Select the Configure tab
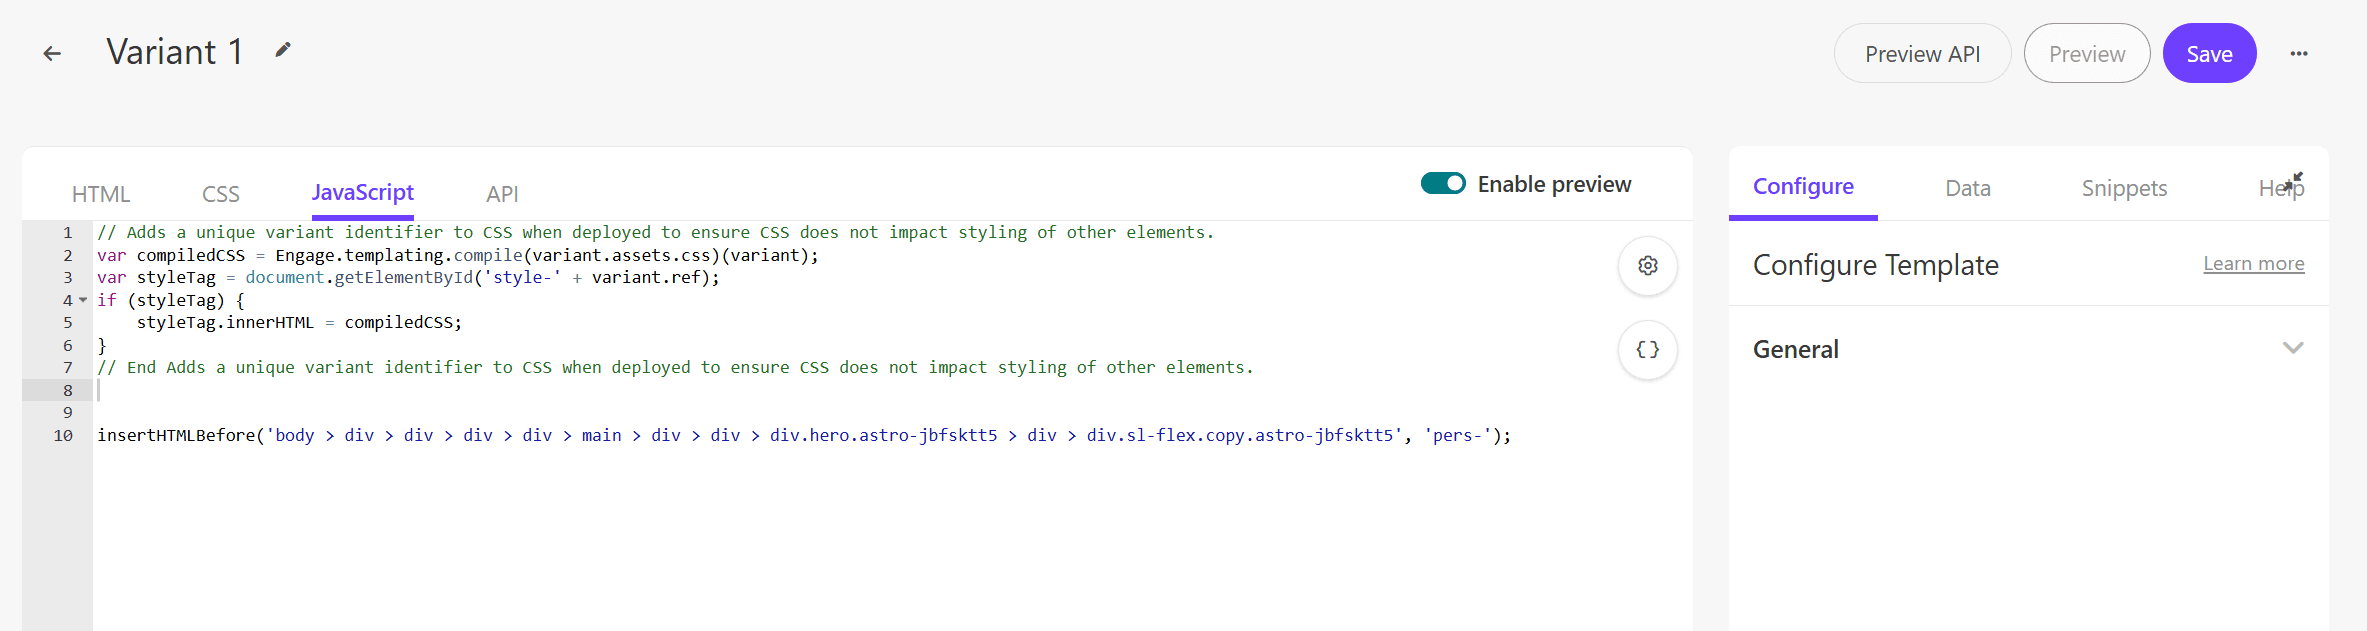Image resolution: width=2367 pixels, height=631 pixels. (x=1803, y=187)
